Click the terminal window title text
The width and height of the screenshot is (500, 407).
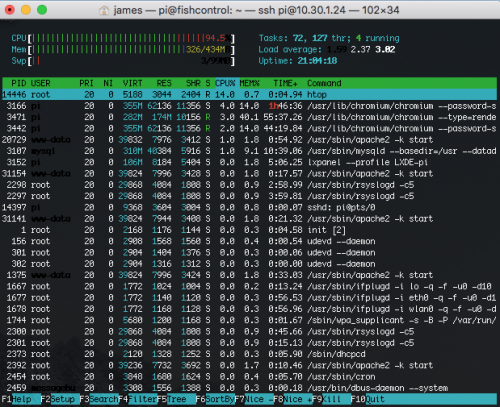(256, 10)
